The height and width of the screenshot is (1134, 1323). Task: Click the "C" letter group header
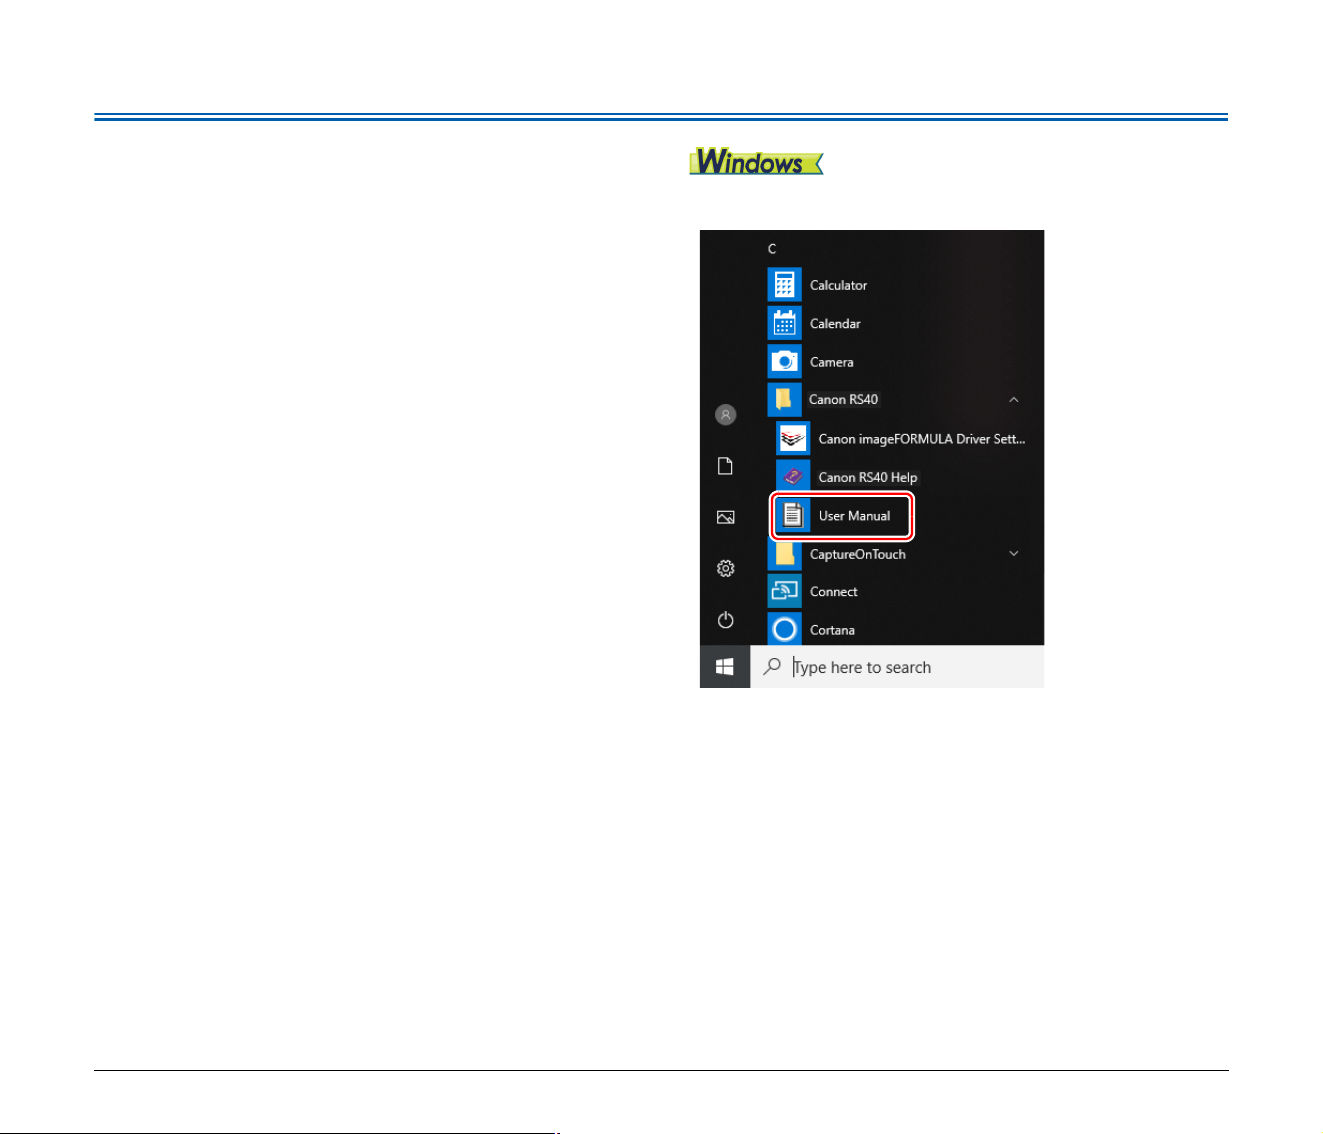(772, 248)
